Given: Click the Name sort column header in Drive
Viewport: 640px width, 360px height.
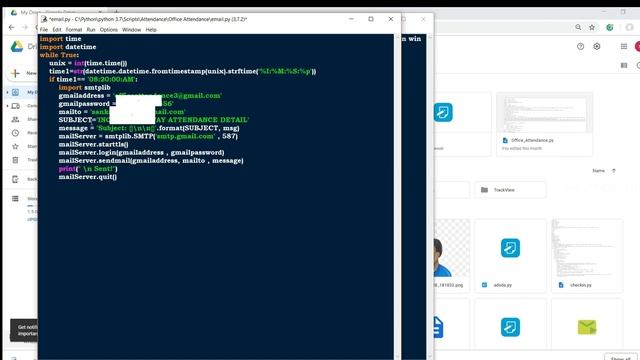Looking at the screenshot, I should [598, 171].
